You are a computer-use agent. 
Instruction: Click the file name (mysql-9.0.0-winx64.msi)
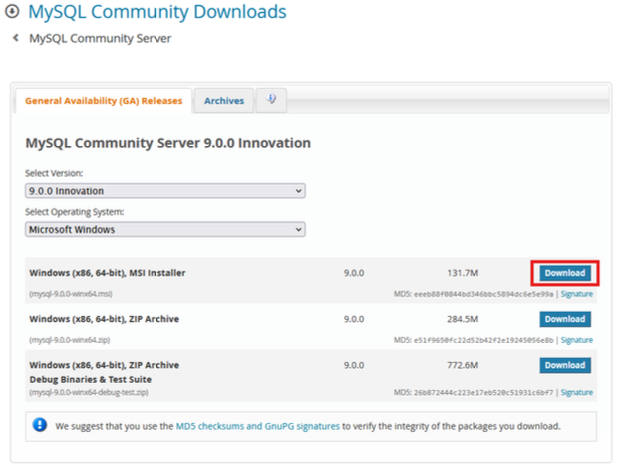pyautogui.click(x=71, y=294)
